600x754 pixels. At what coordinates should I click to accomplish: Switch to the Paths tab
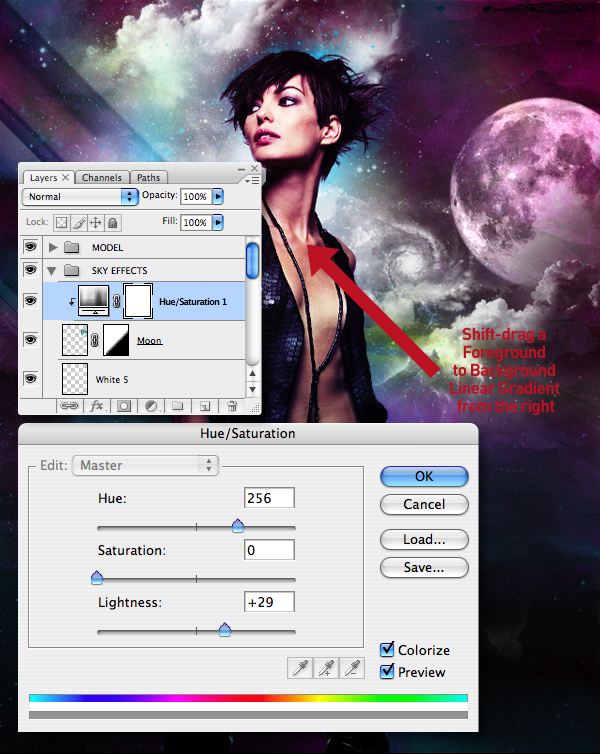pos(149,177)
